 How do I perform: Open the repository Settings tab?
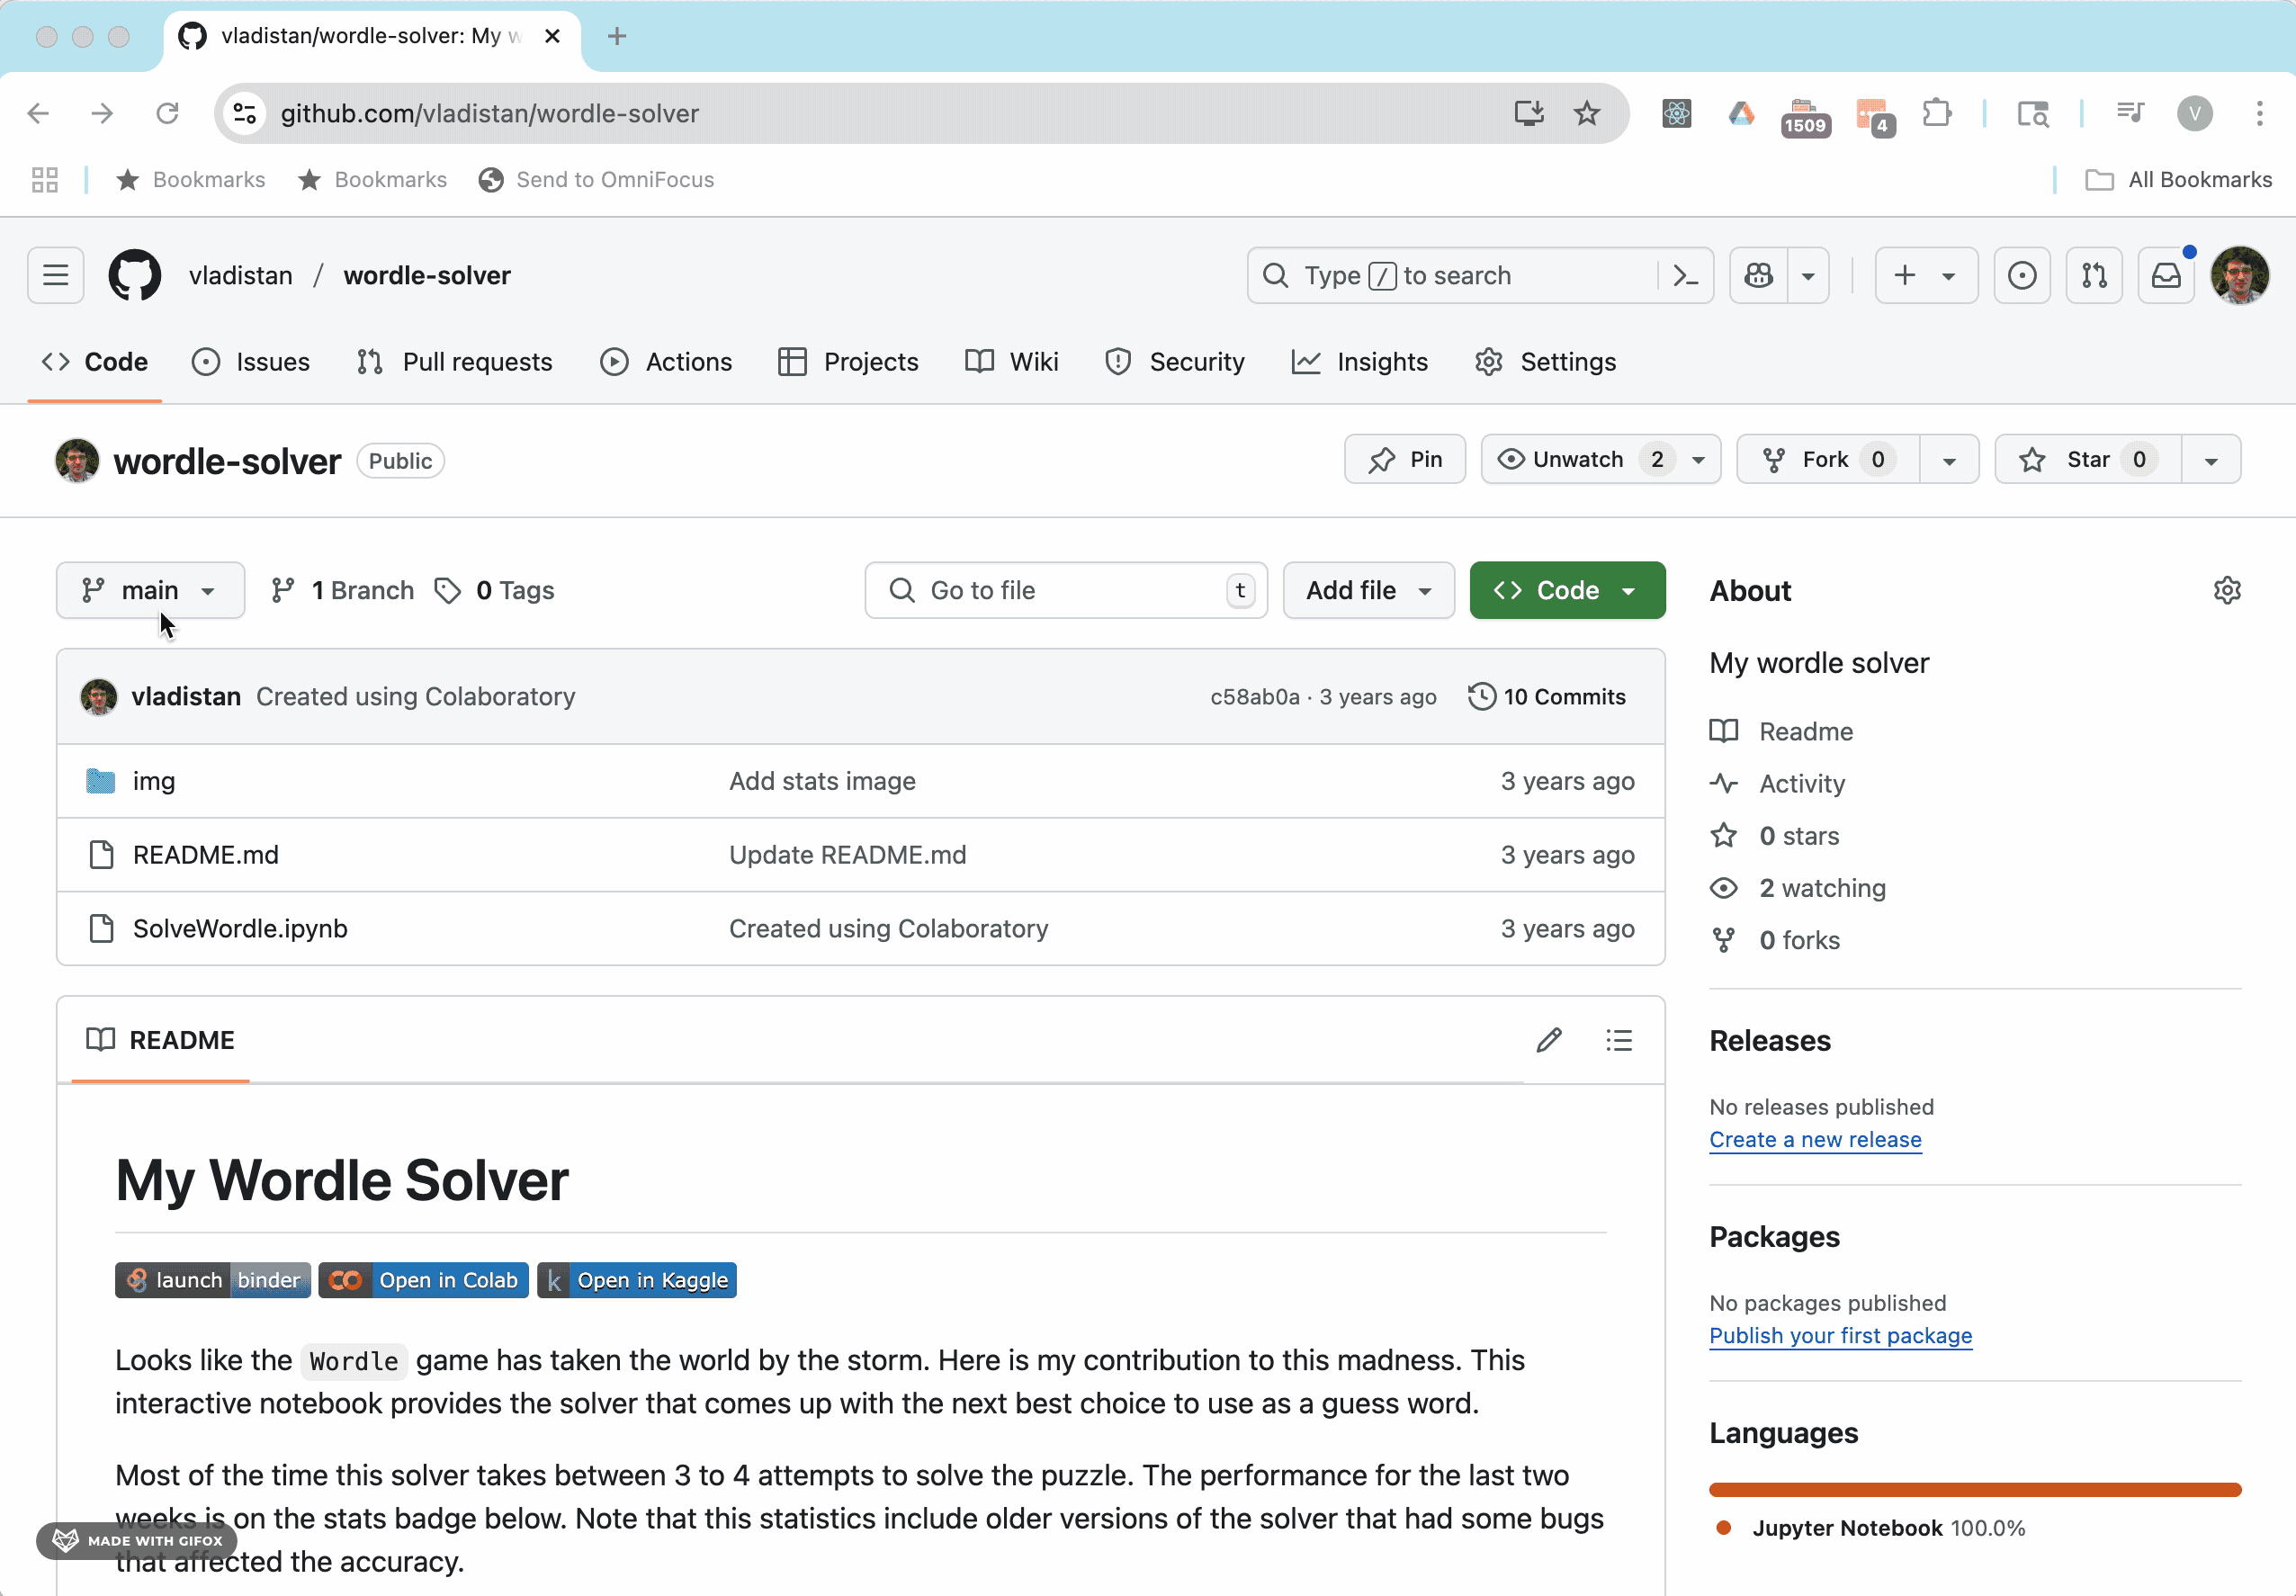click(x=1545, y=362)
